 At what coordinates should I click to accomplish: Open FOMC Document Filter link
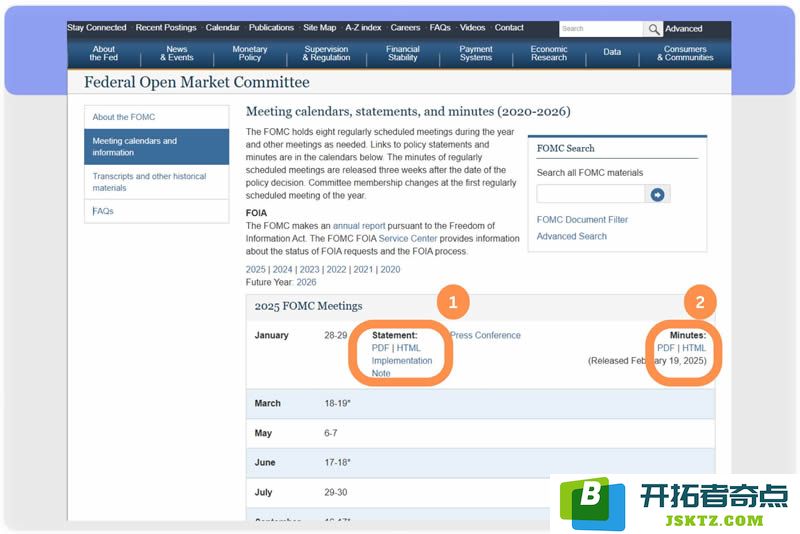582,220
